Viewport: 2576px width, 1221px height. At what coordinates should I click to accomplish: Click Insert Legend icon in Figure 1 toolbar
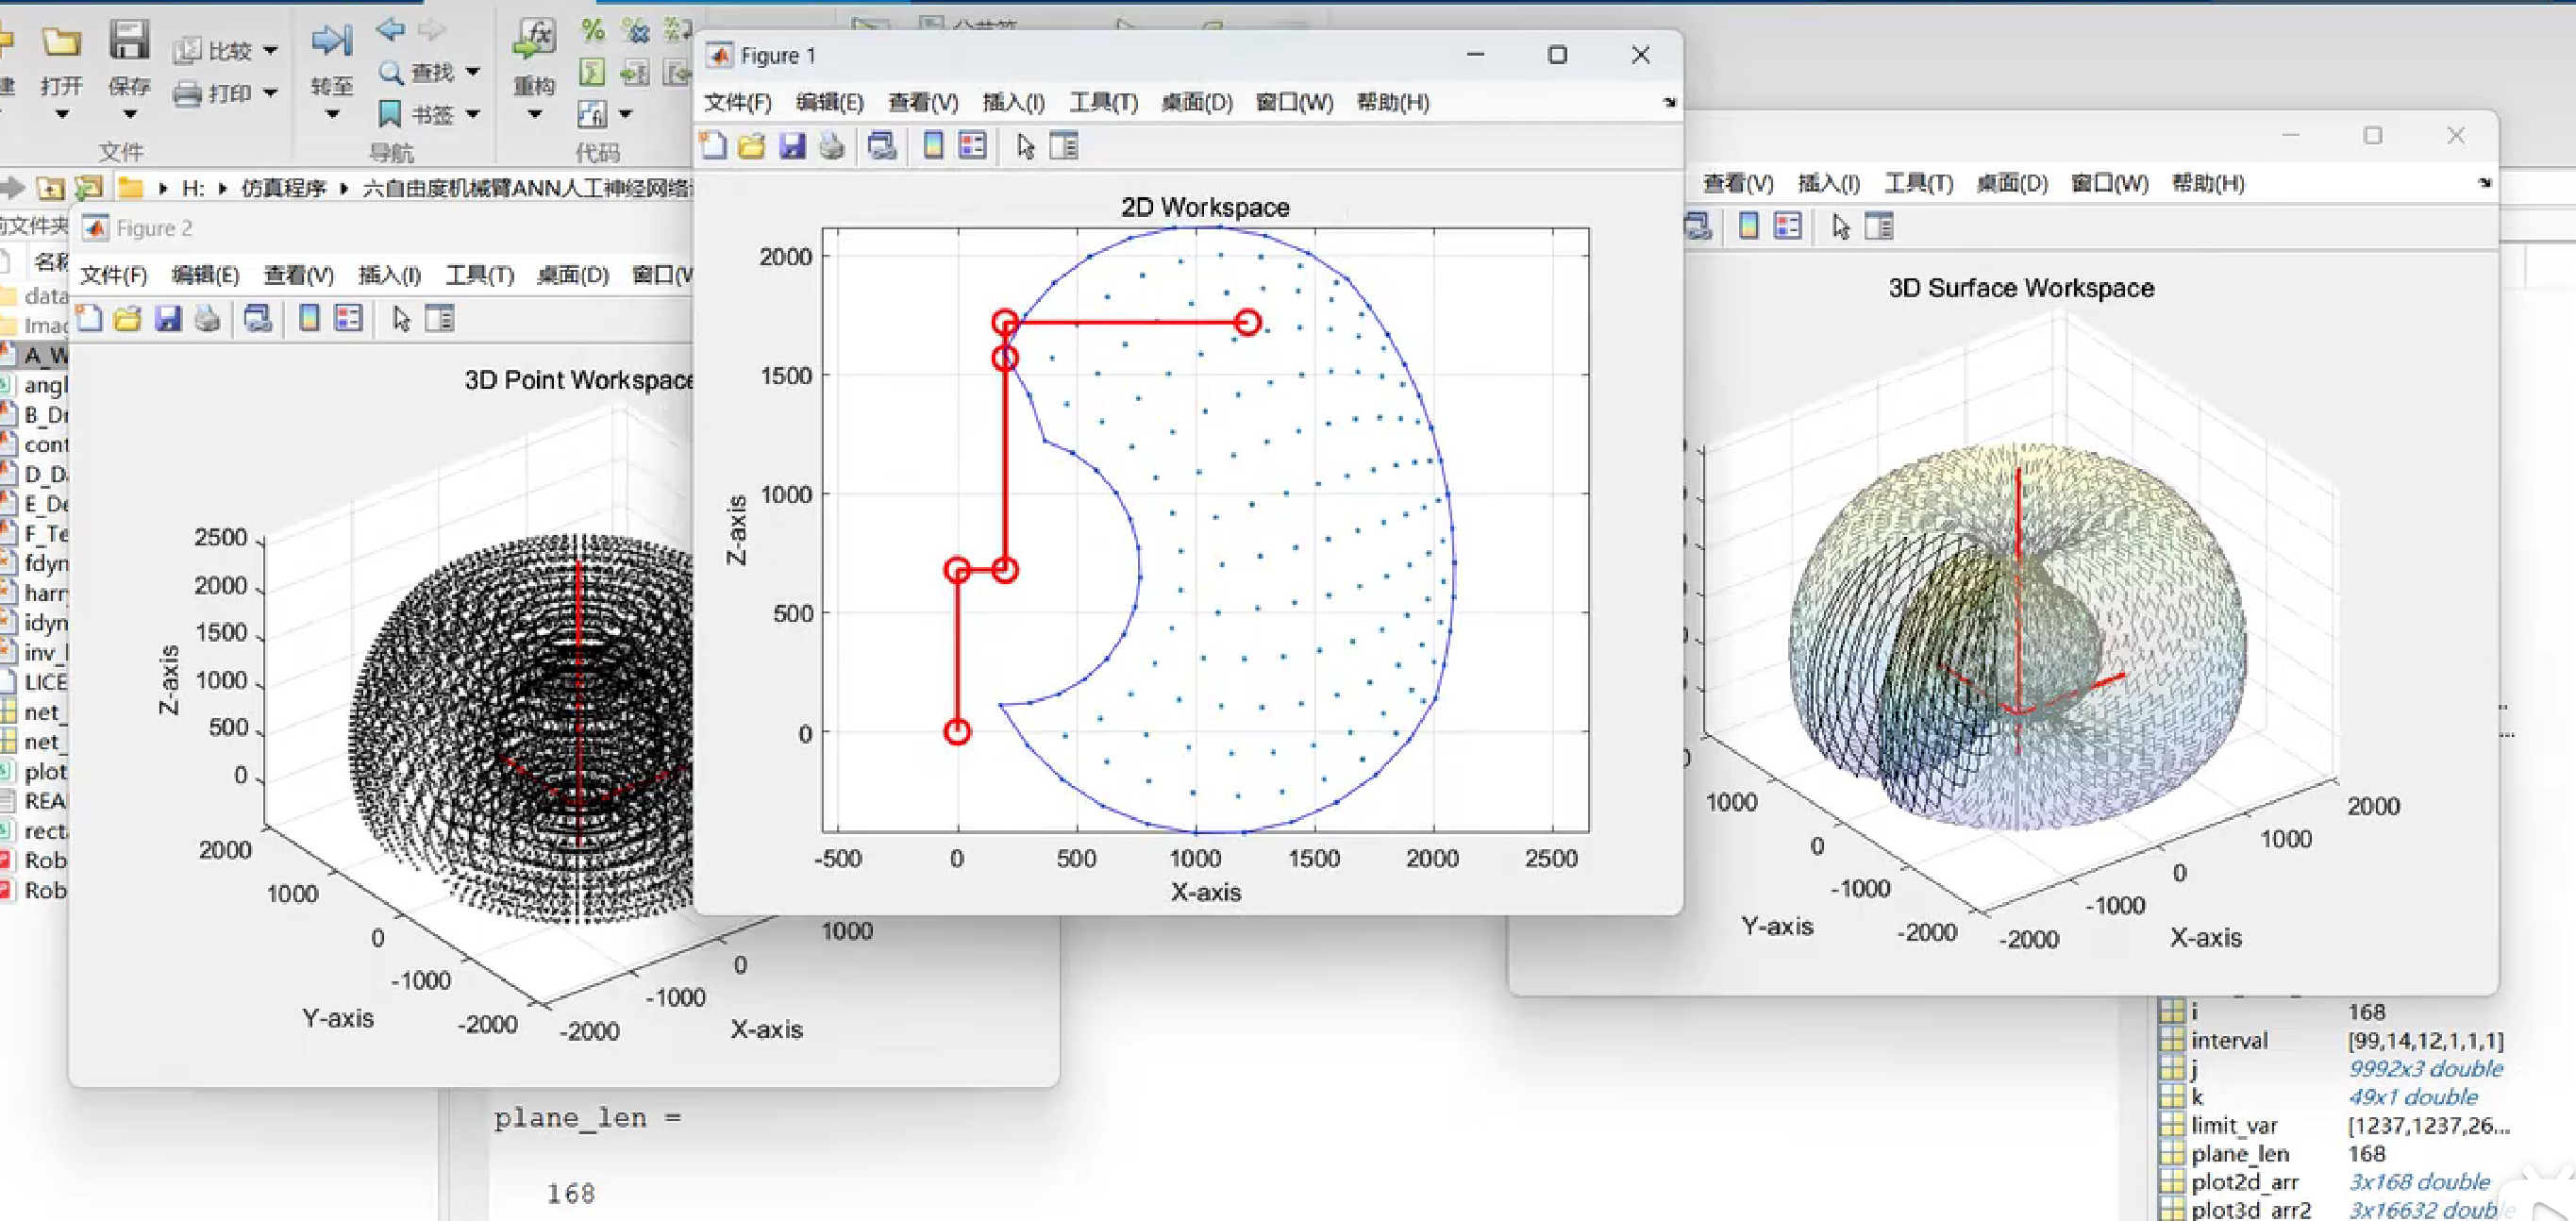click(972, 147)
